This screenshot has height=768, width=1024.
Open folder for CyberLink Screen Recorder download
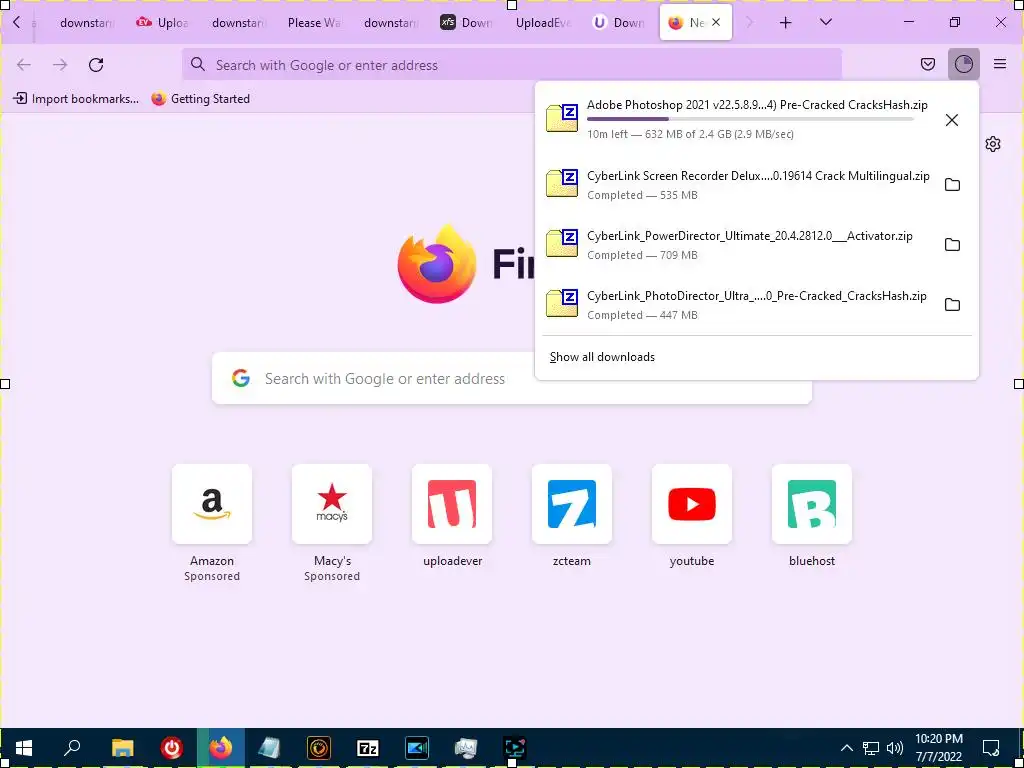(952, 185)
